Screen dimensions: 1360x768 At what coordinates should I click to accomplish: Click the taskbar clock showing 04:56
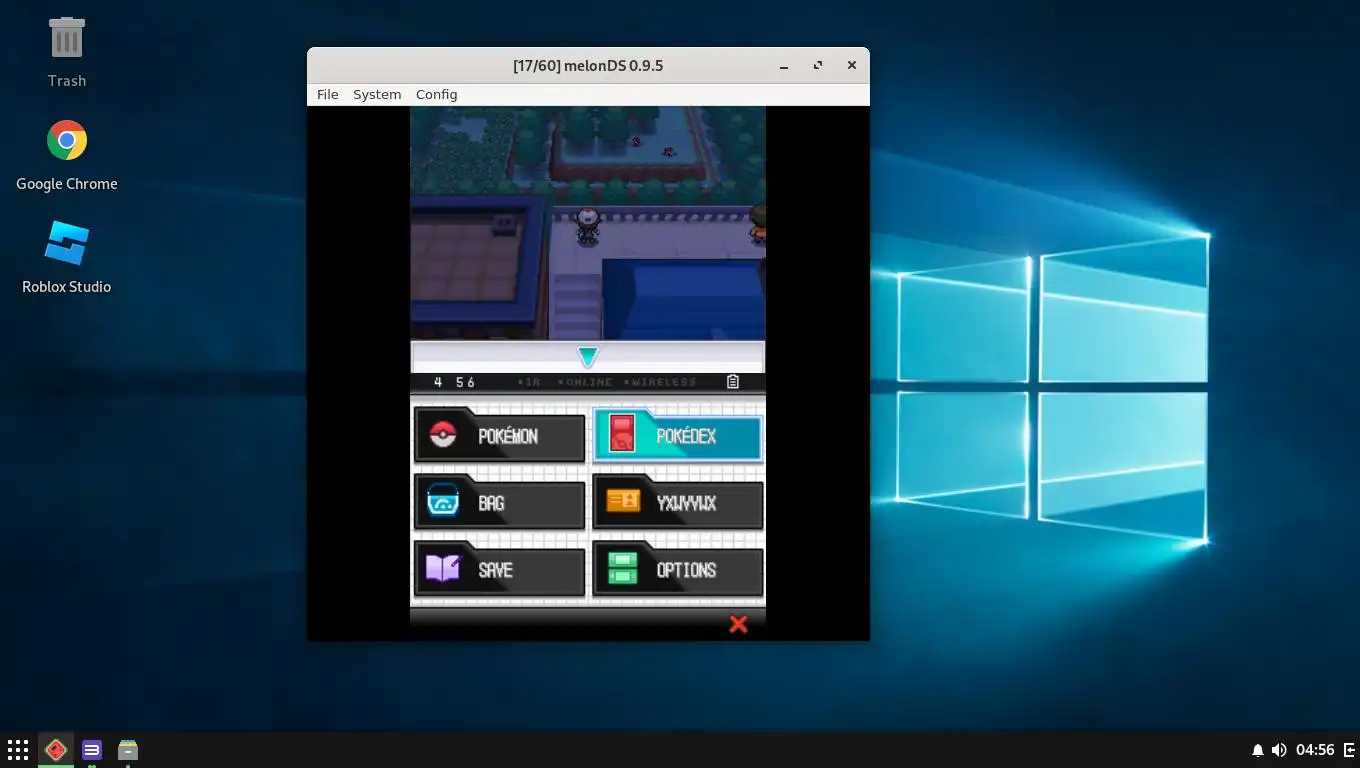tap(1315, 750)
